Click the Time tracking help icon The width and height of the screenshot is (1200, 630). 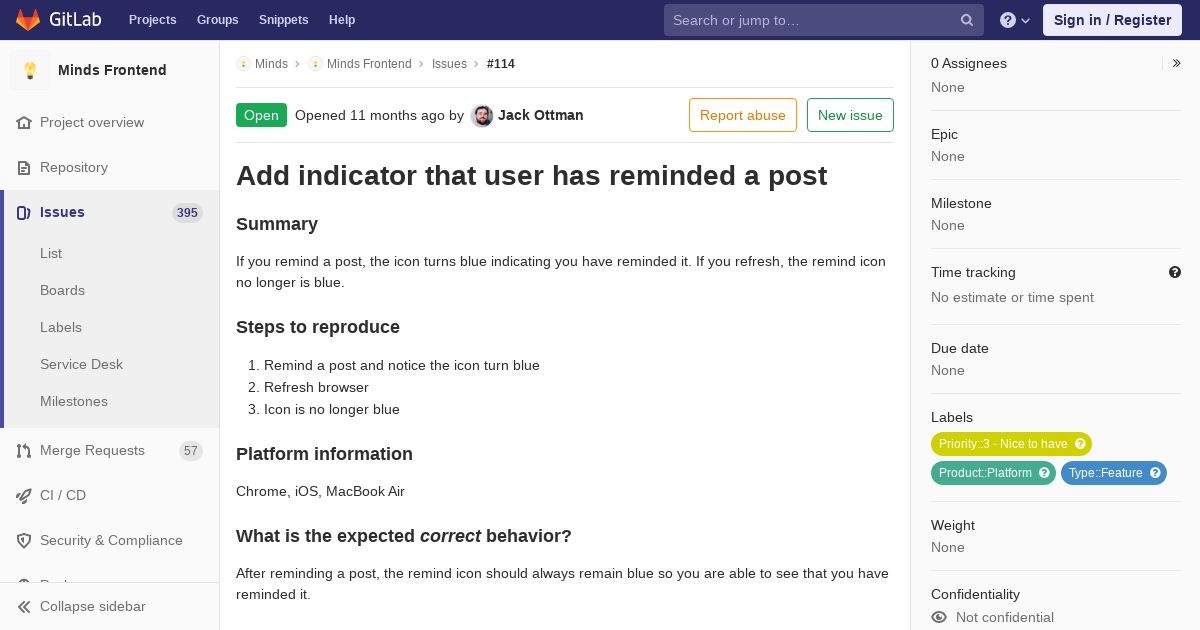1175,272
